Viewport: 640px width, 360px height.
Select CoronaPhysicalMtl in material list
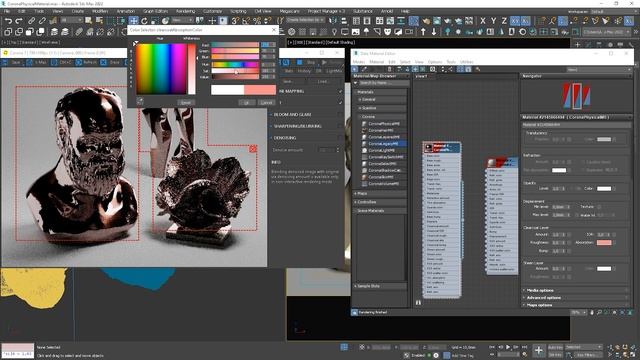pyautogui.click(x=384, y=123)
